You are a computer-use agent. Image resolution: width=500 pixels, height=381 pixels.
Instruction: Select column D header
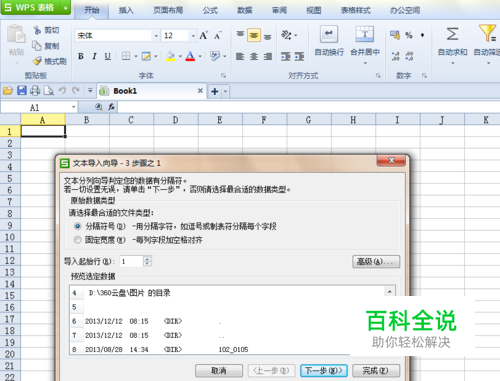(x=176, y=120)
